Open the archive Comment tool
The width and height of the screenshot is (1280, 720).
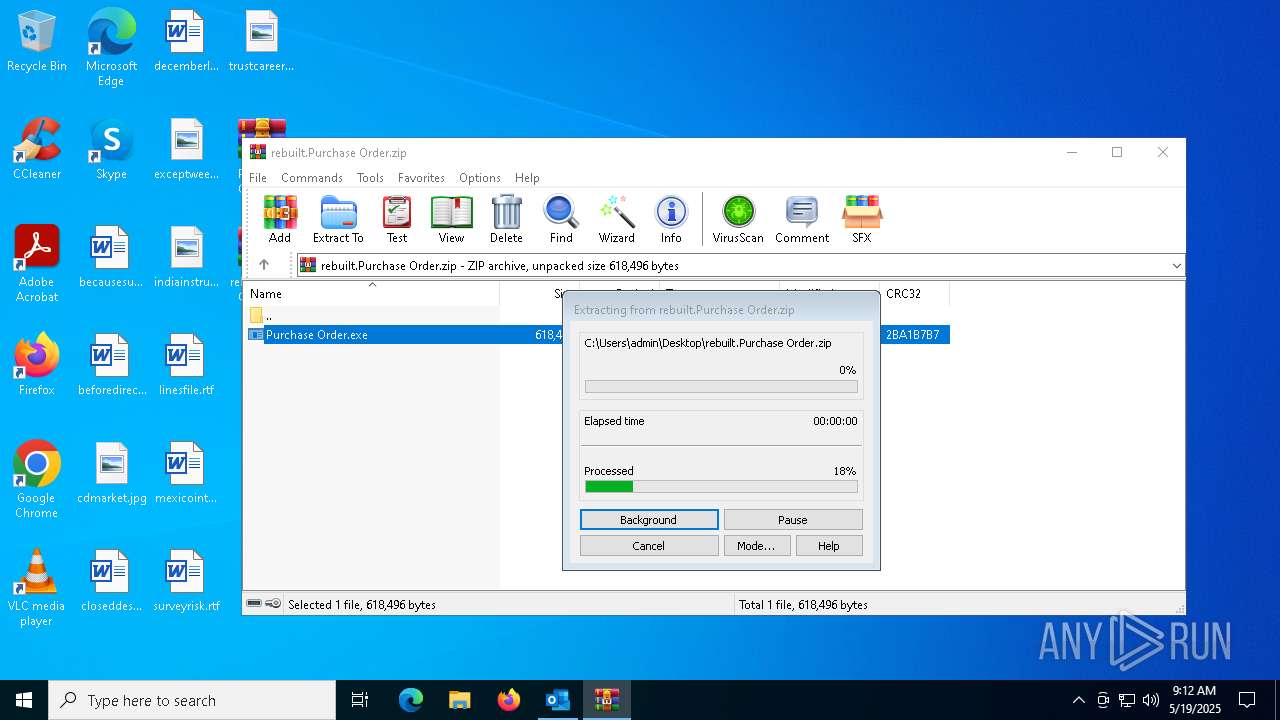click(802, 219)
